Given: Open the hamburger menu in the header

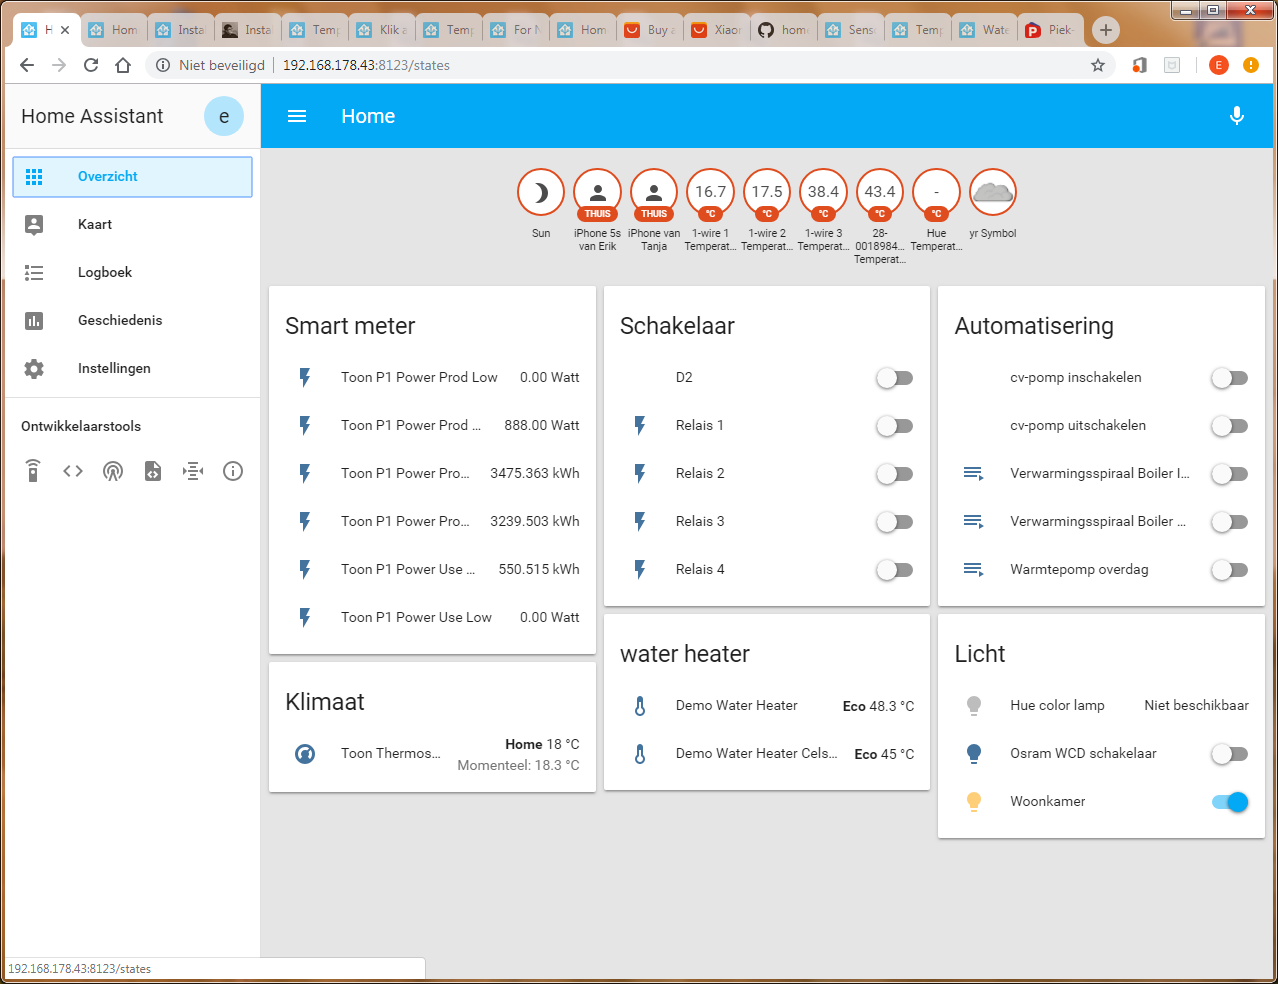Looking at the screenshot, I should [x=297, y=116].
